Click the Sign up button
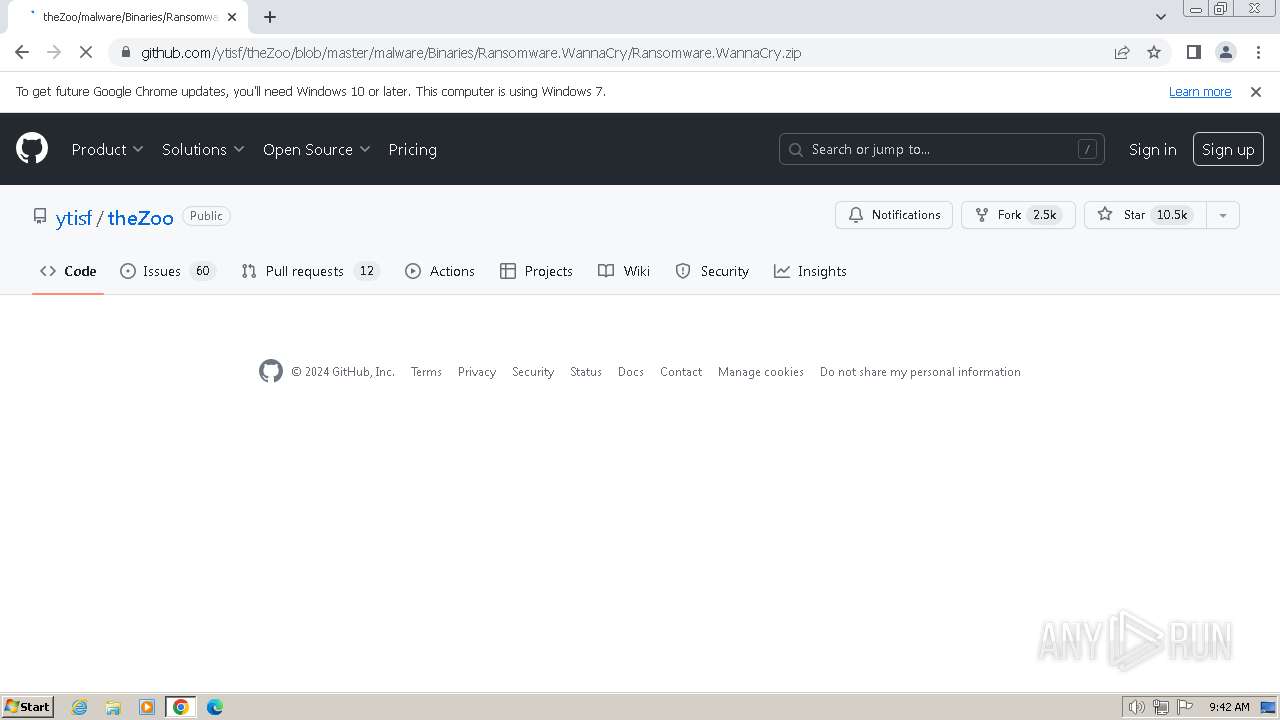The height and width of the screenshot is (720, 1280). coord(1228,149)
